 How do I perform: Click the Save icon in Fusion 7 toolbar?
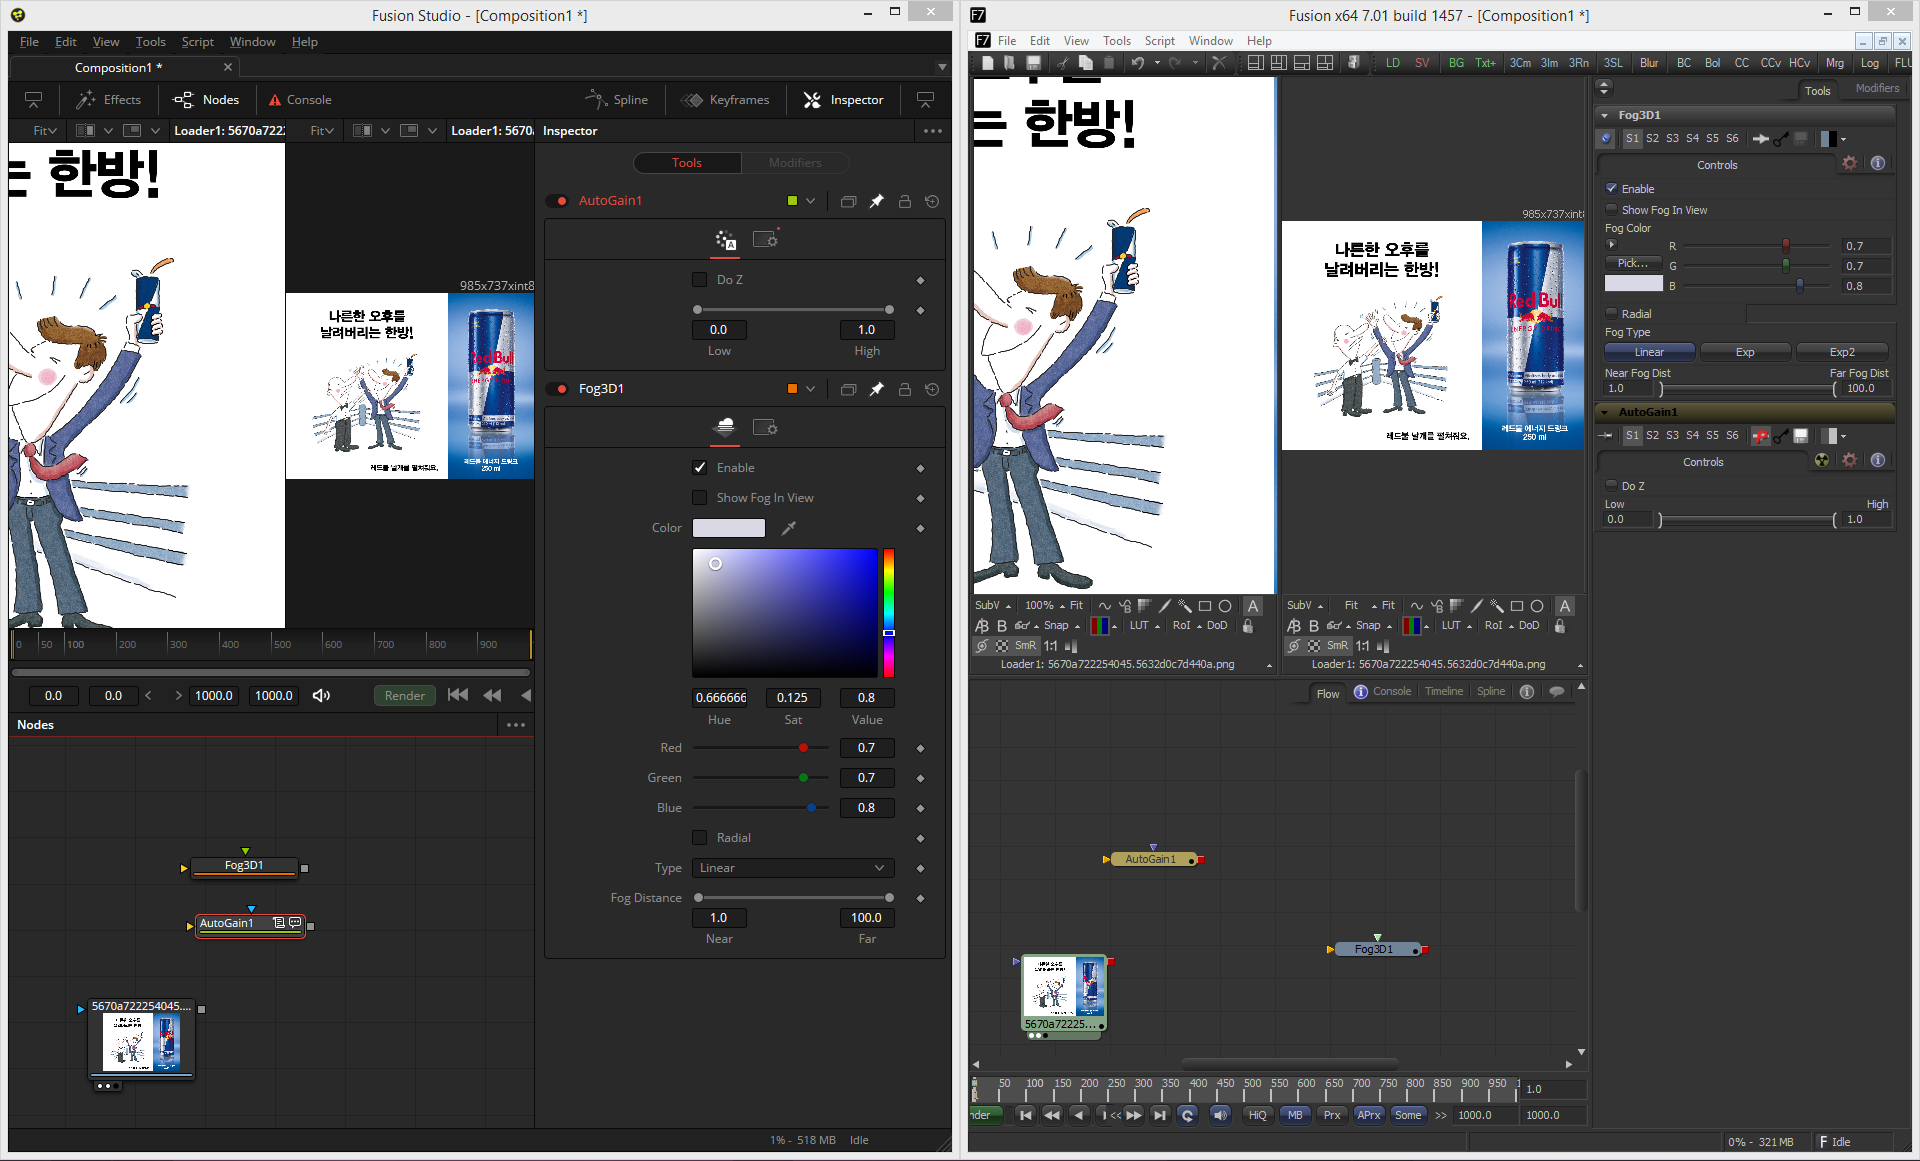point(1034,62)
